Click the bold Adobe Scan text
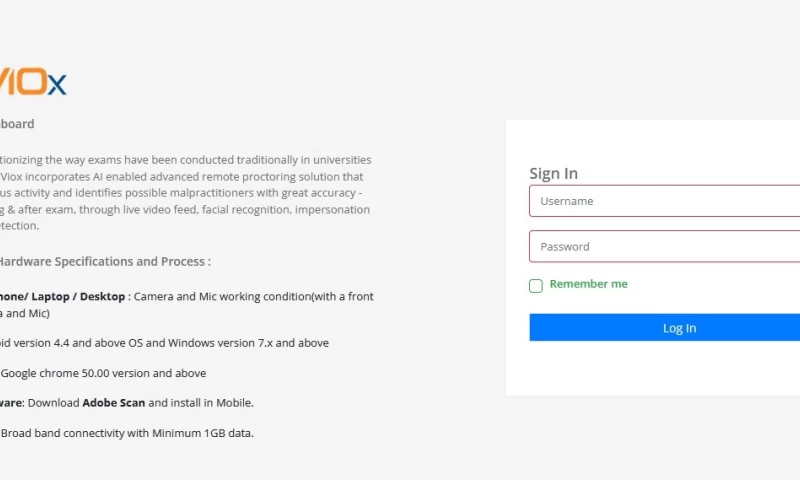 114,403
